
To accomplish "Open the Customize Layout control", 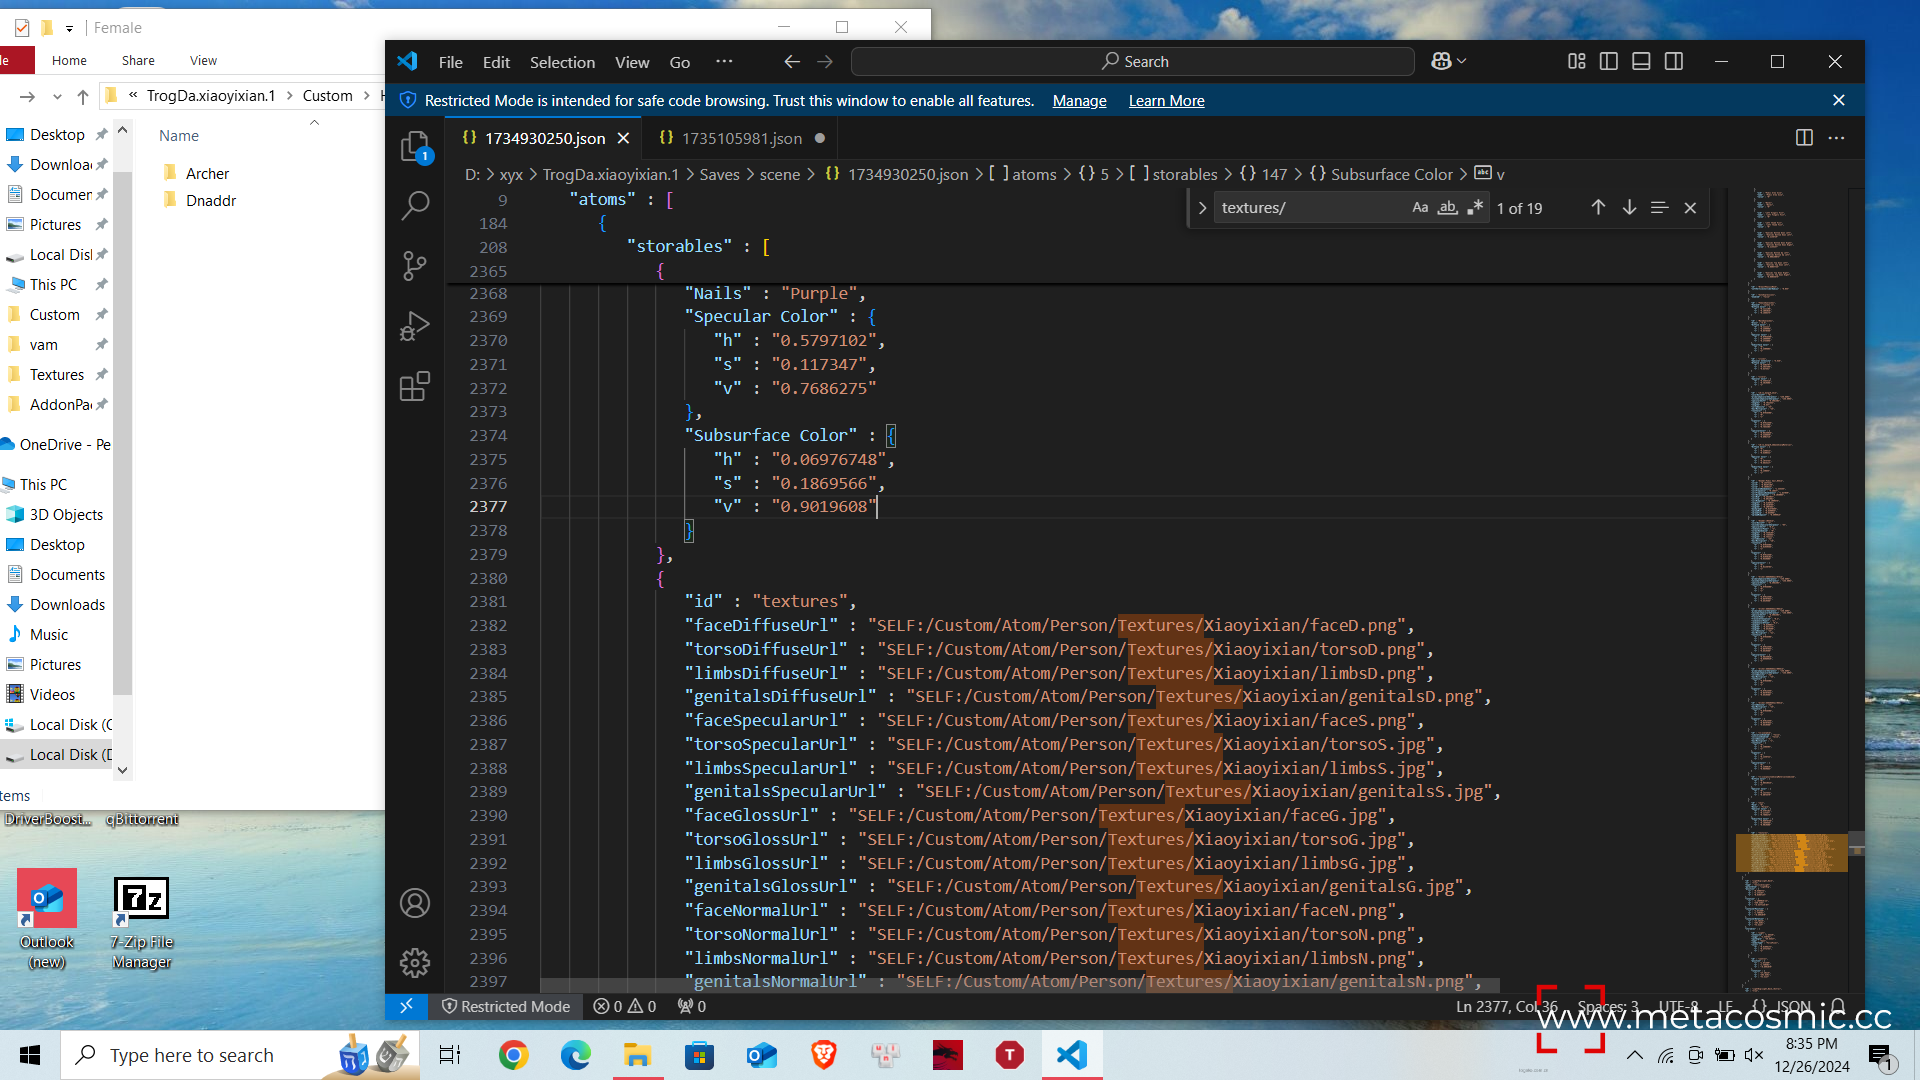I will [x=1577, y=62].
